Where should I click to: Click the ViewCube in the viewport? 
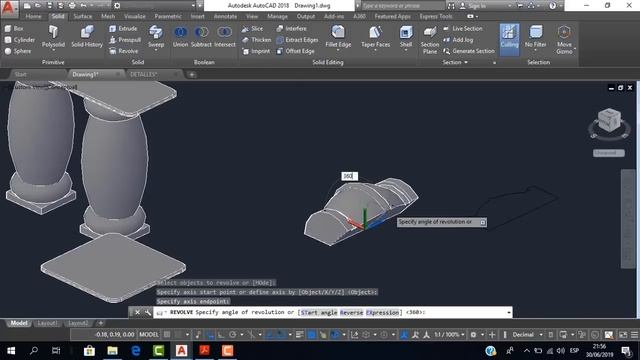coord(609,120)
